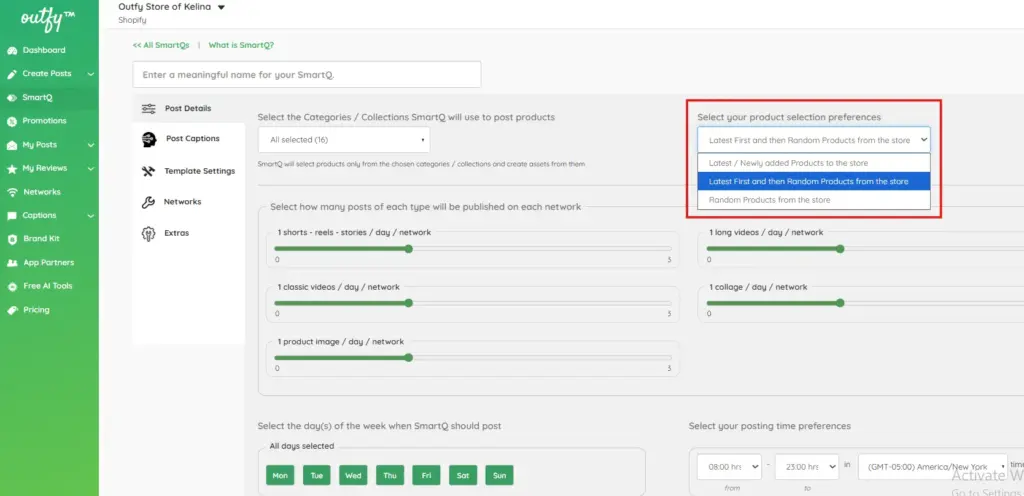Toggle the Sat day button
This screenshot has height=496, width=1024.
coord(463,475)
